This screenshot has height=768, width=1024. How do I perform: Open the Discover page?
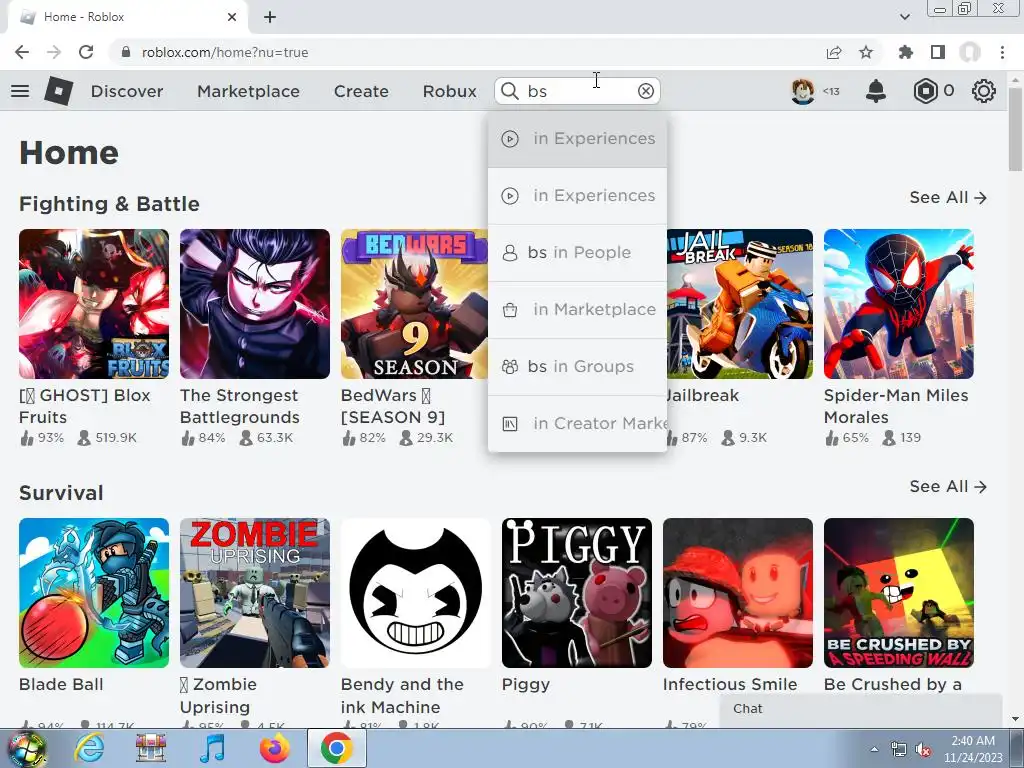click(127, 91)
